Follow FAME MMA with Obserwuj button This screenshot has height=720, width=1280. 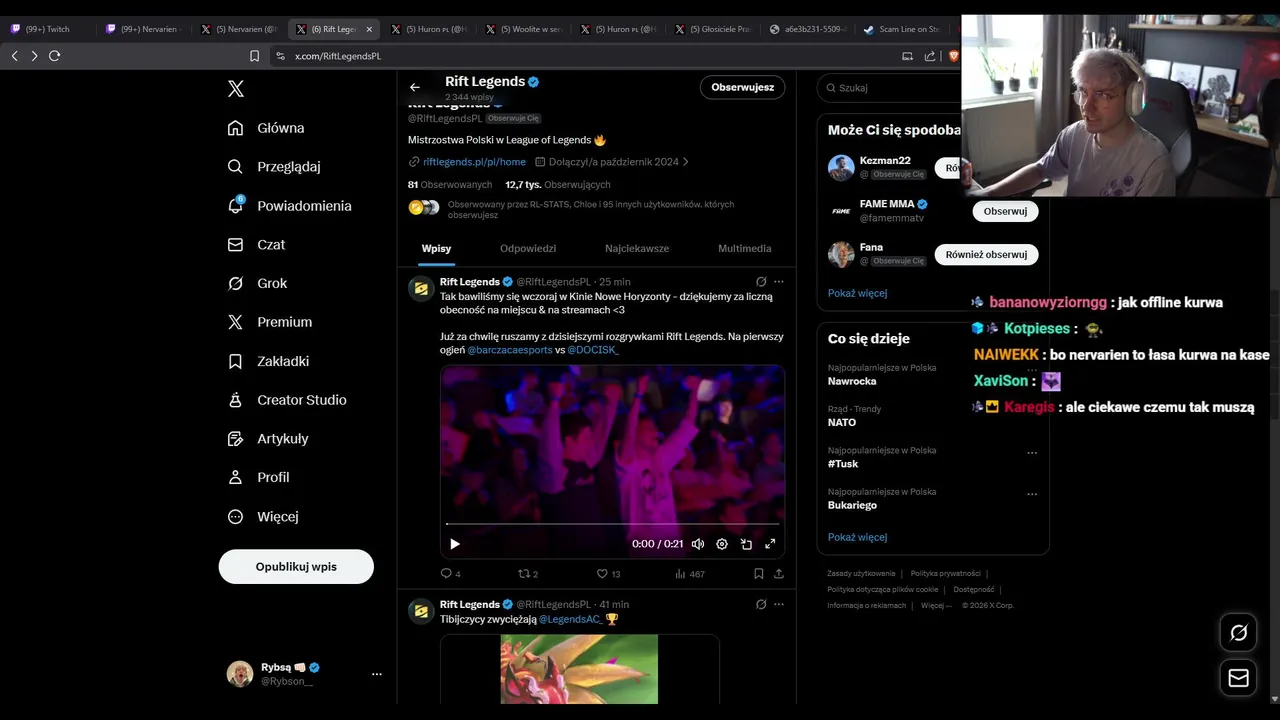[x=1005, y=211]
